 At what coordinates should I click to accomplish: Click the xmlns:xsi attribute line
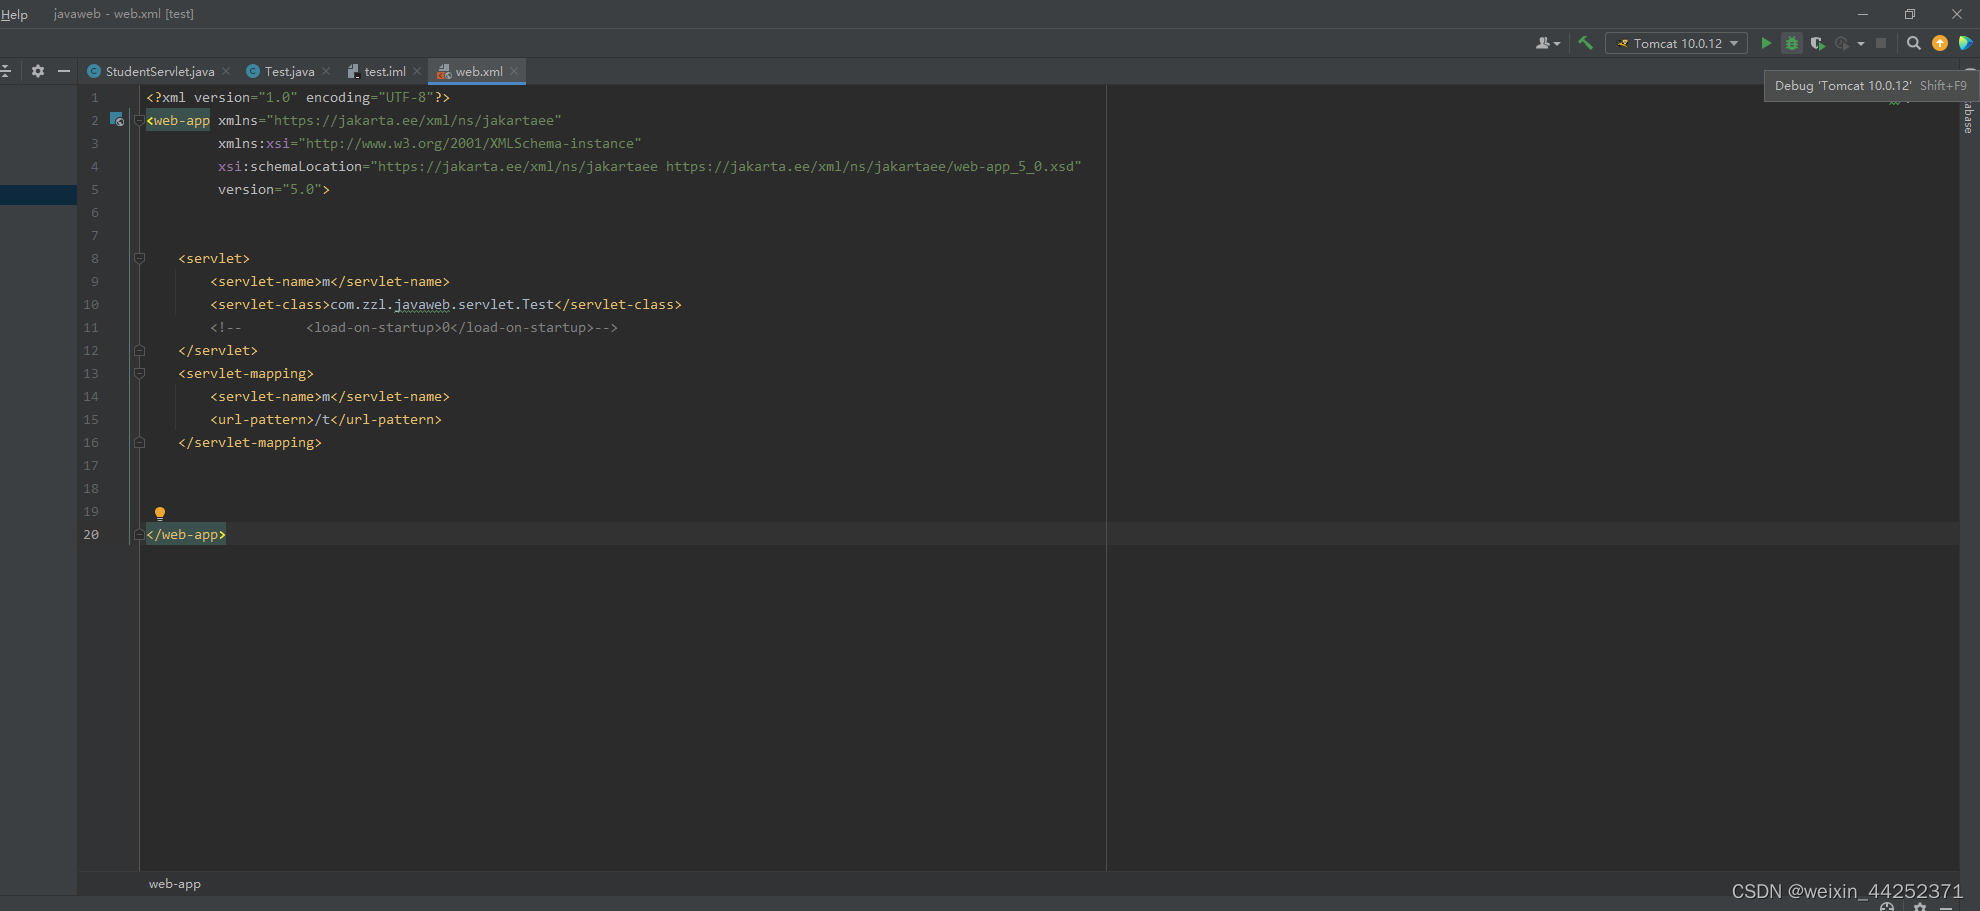(430, 143)
